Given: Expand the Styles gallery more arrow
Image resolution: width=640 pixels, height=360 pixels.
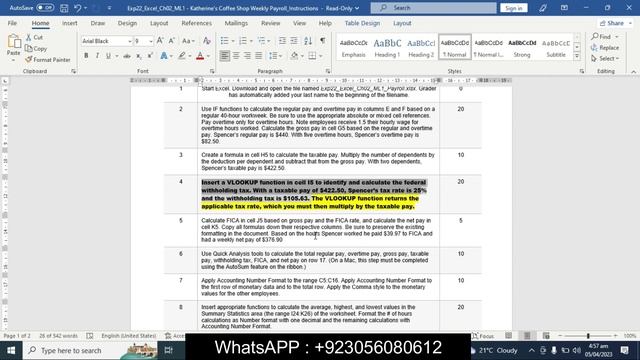Looking at the screenshot, I should pos(577,56).
